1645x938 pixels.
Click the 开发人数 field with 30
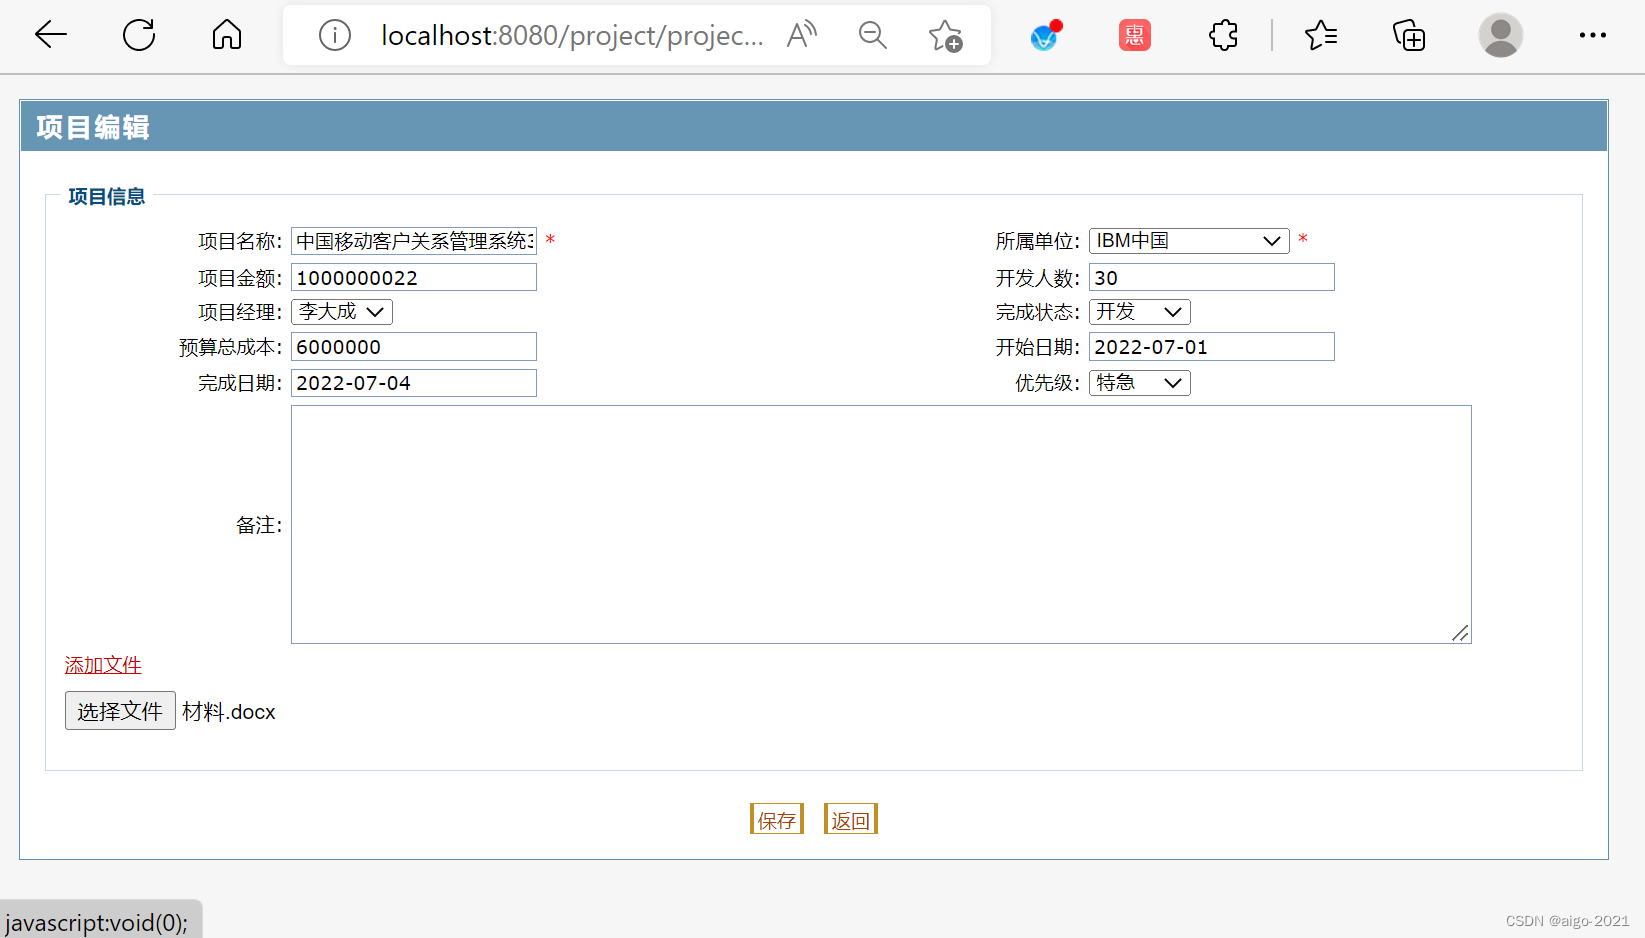pyautogui.click(x=1212, y=277)
